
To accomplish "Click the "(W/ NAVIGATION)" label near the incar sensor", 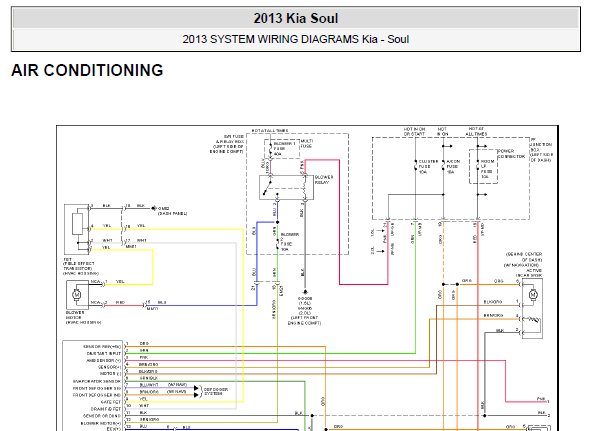I will [x=521, y=265].
